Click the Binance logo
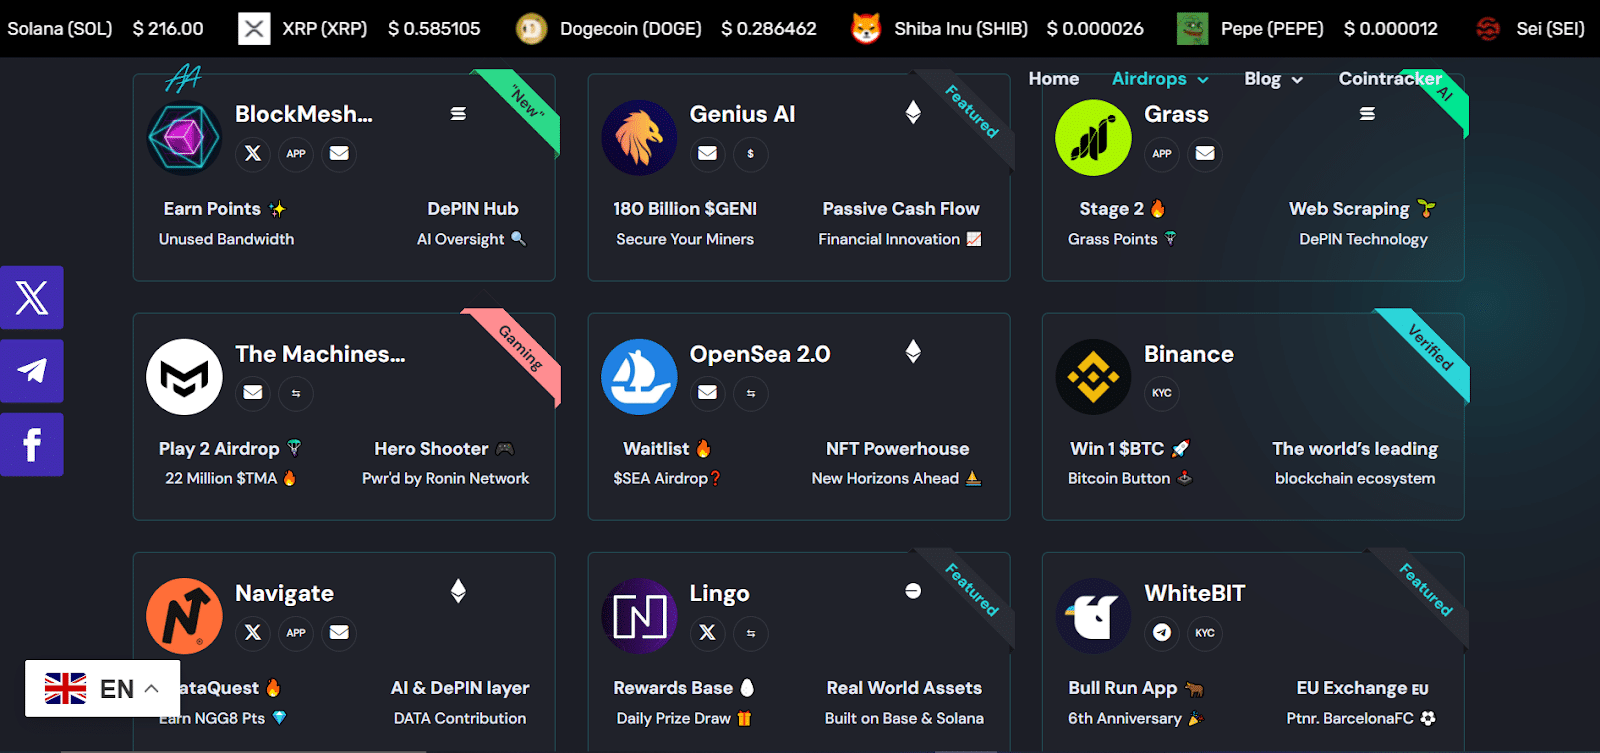 (x=1093, y=377)
